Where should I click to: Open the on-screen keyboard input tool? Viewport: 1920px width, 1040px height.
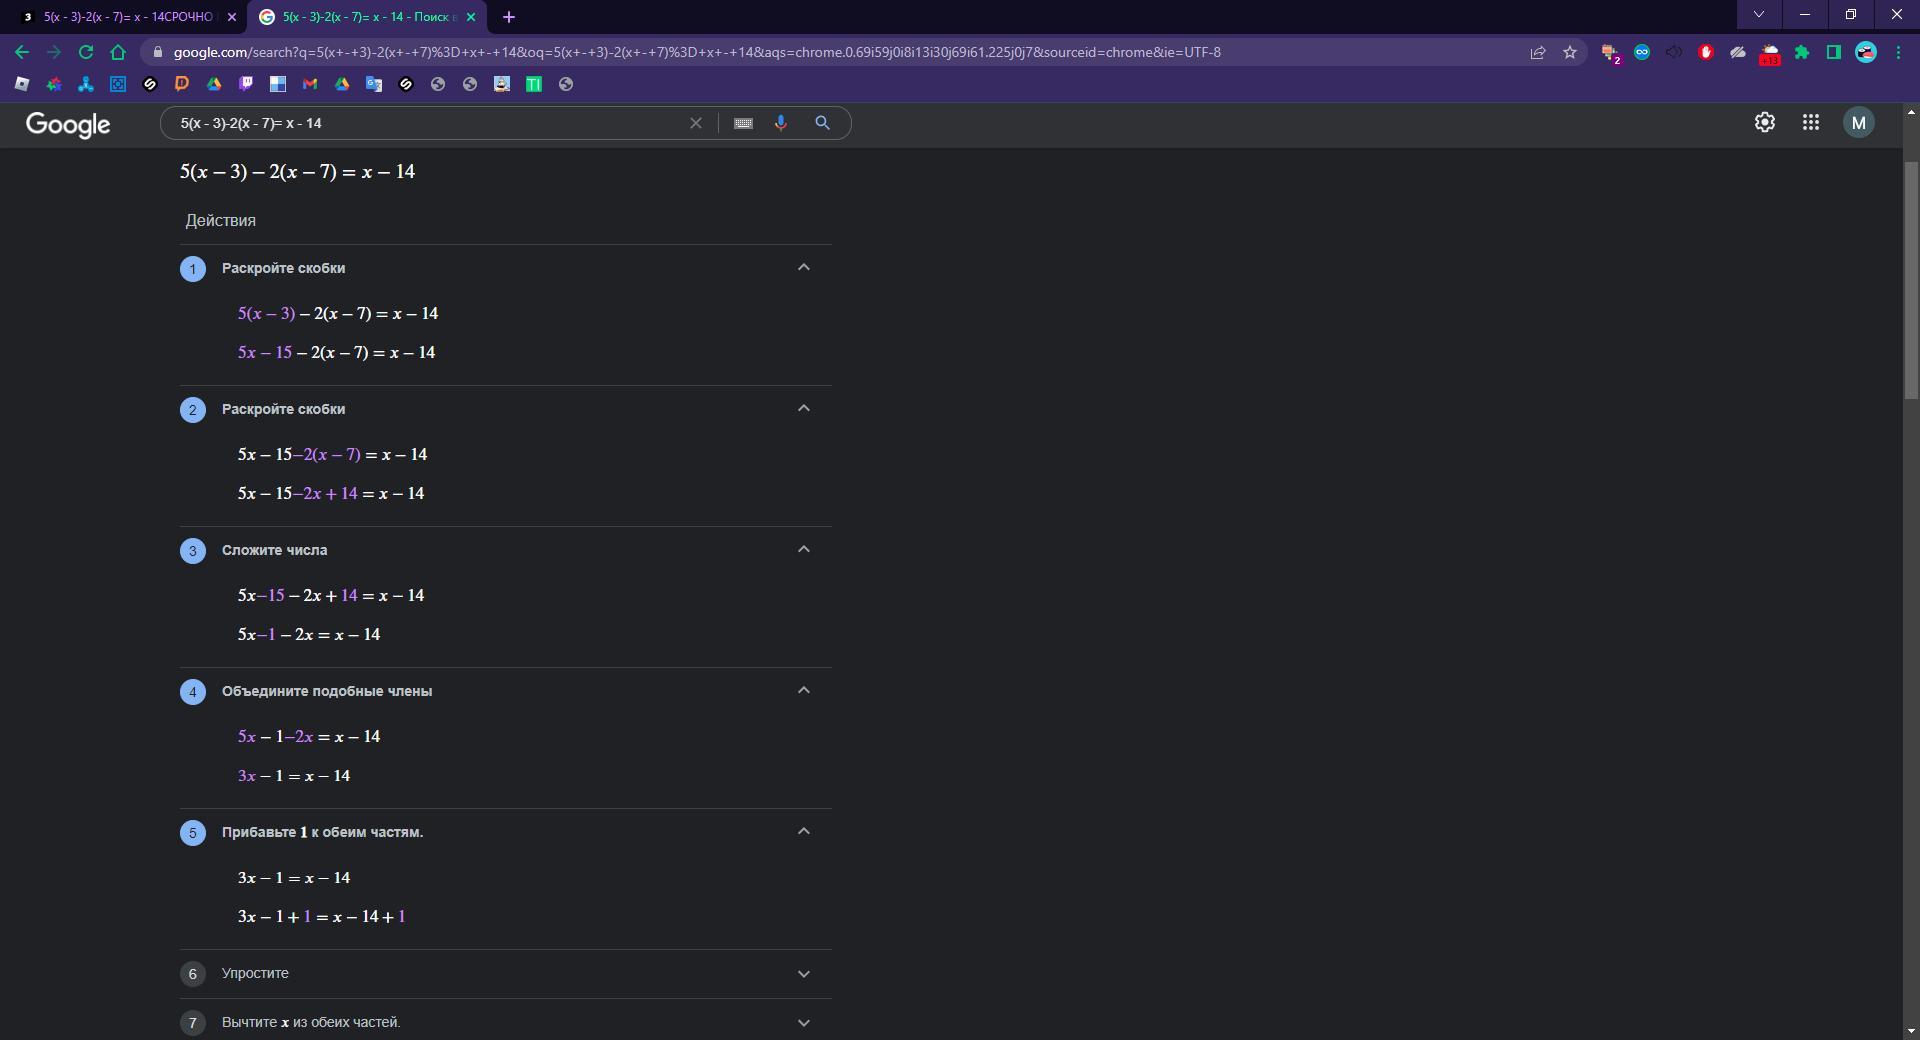[743, 123]
